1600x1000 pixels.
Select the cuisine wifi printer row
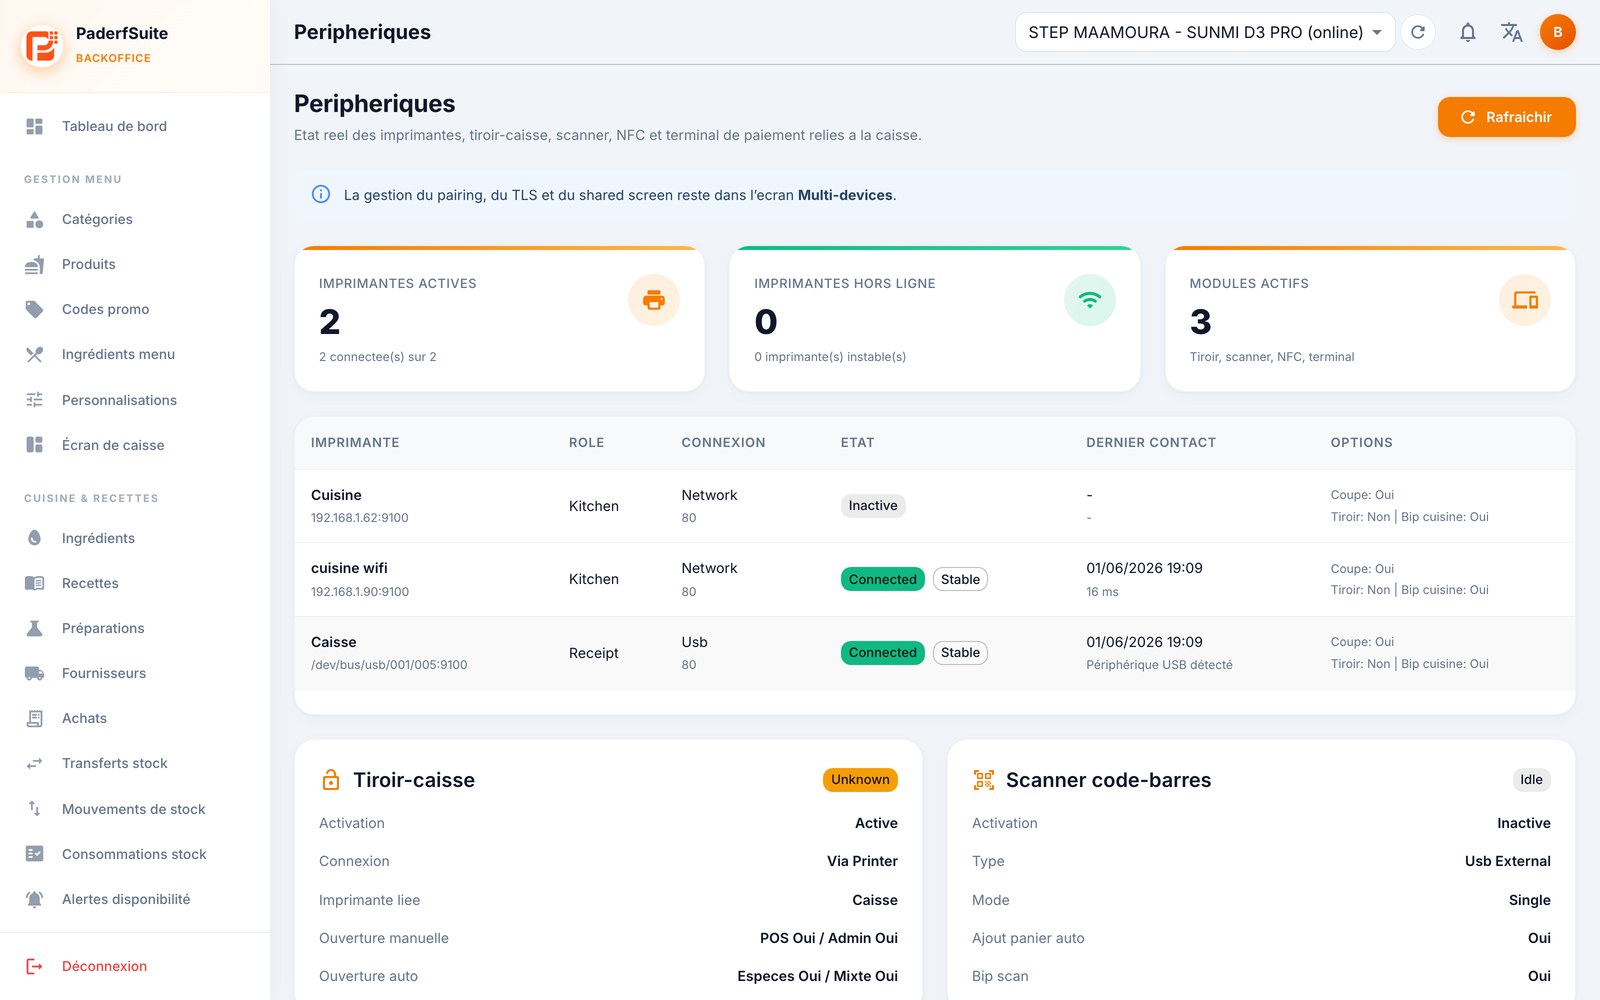pyautogui.click(x=934, y=580)
